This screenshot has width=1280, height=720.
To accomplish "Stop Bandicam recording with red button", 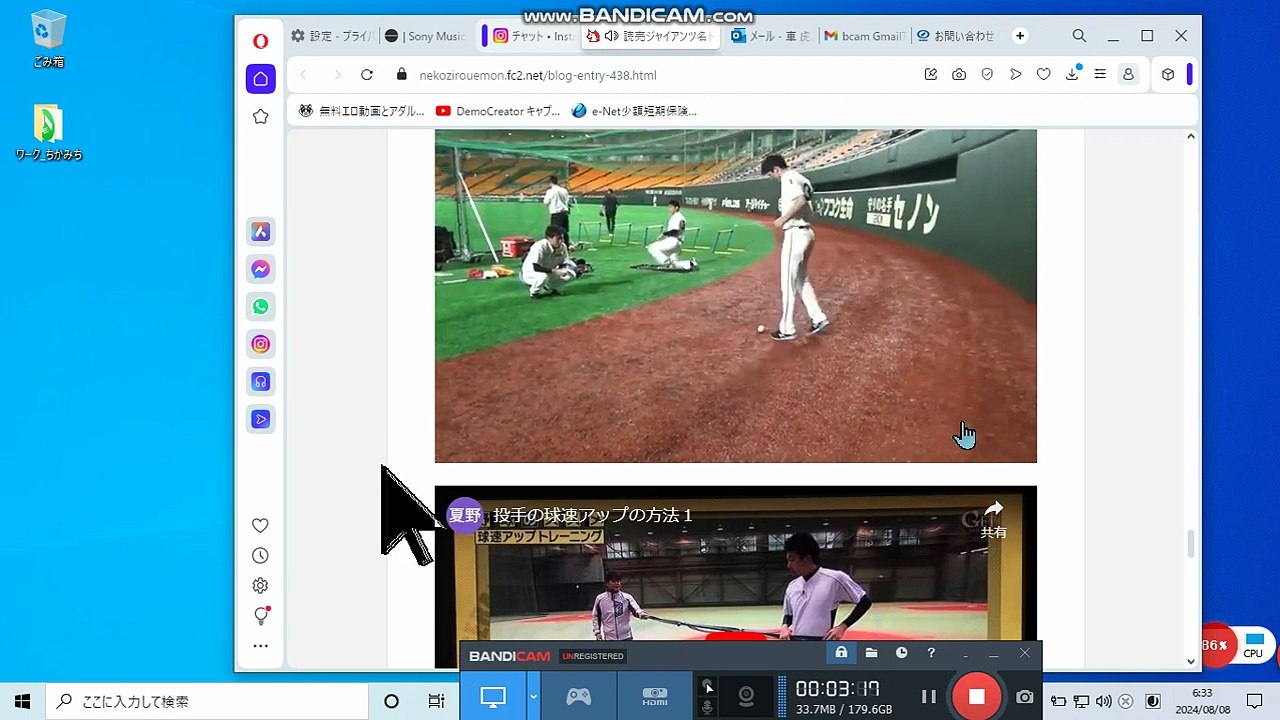I will [x=977, y=697].
